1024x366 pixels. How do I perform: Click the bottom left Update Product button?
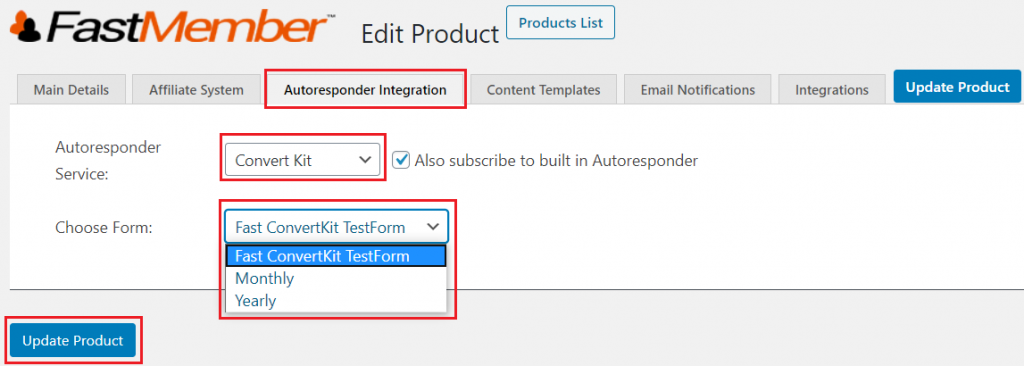72,341
